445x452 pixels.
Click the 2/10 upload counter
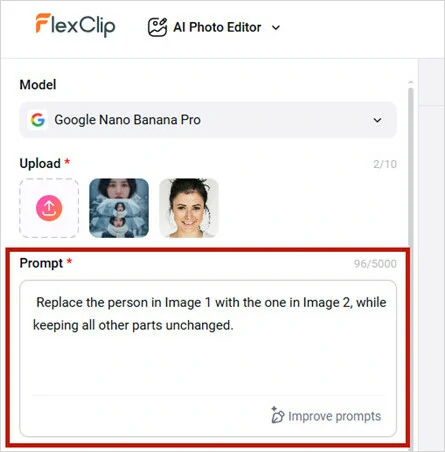coord(385,164)
